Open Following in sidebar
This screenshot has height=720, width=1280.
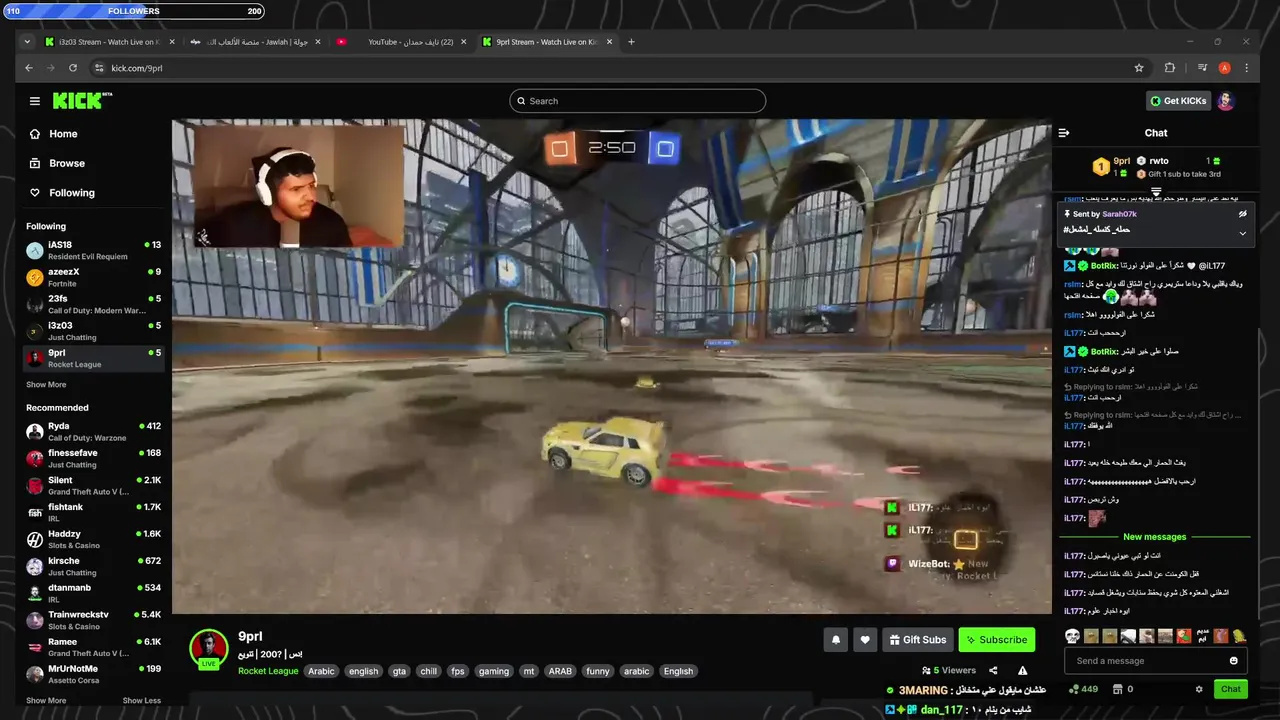pos(63,193)
